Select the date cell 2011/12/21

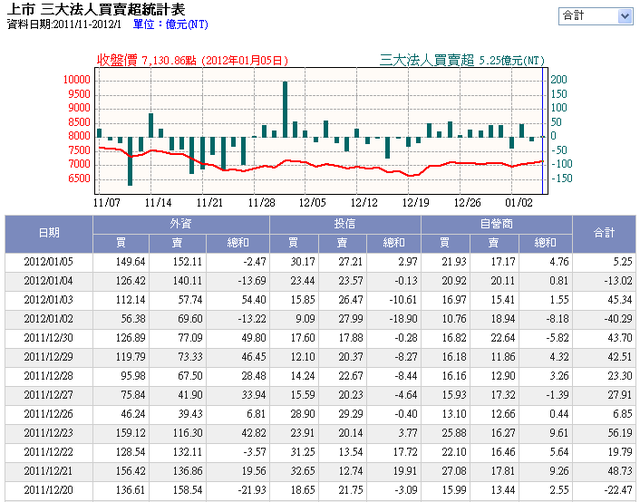point(49,471)
